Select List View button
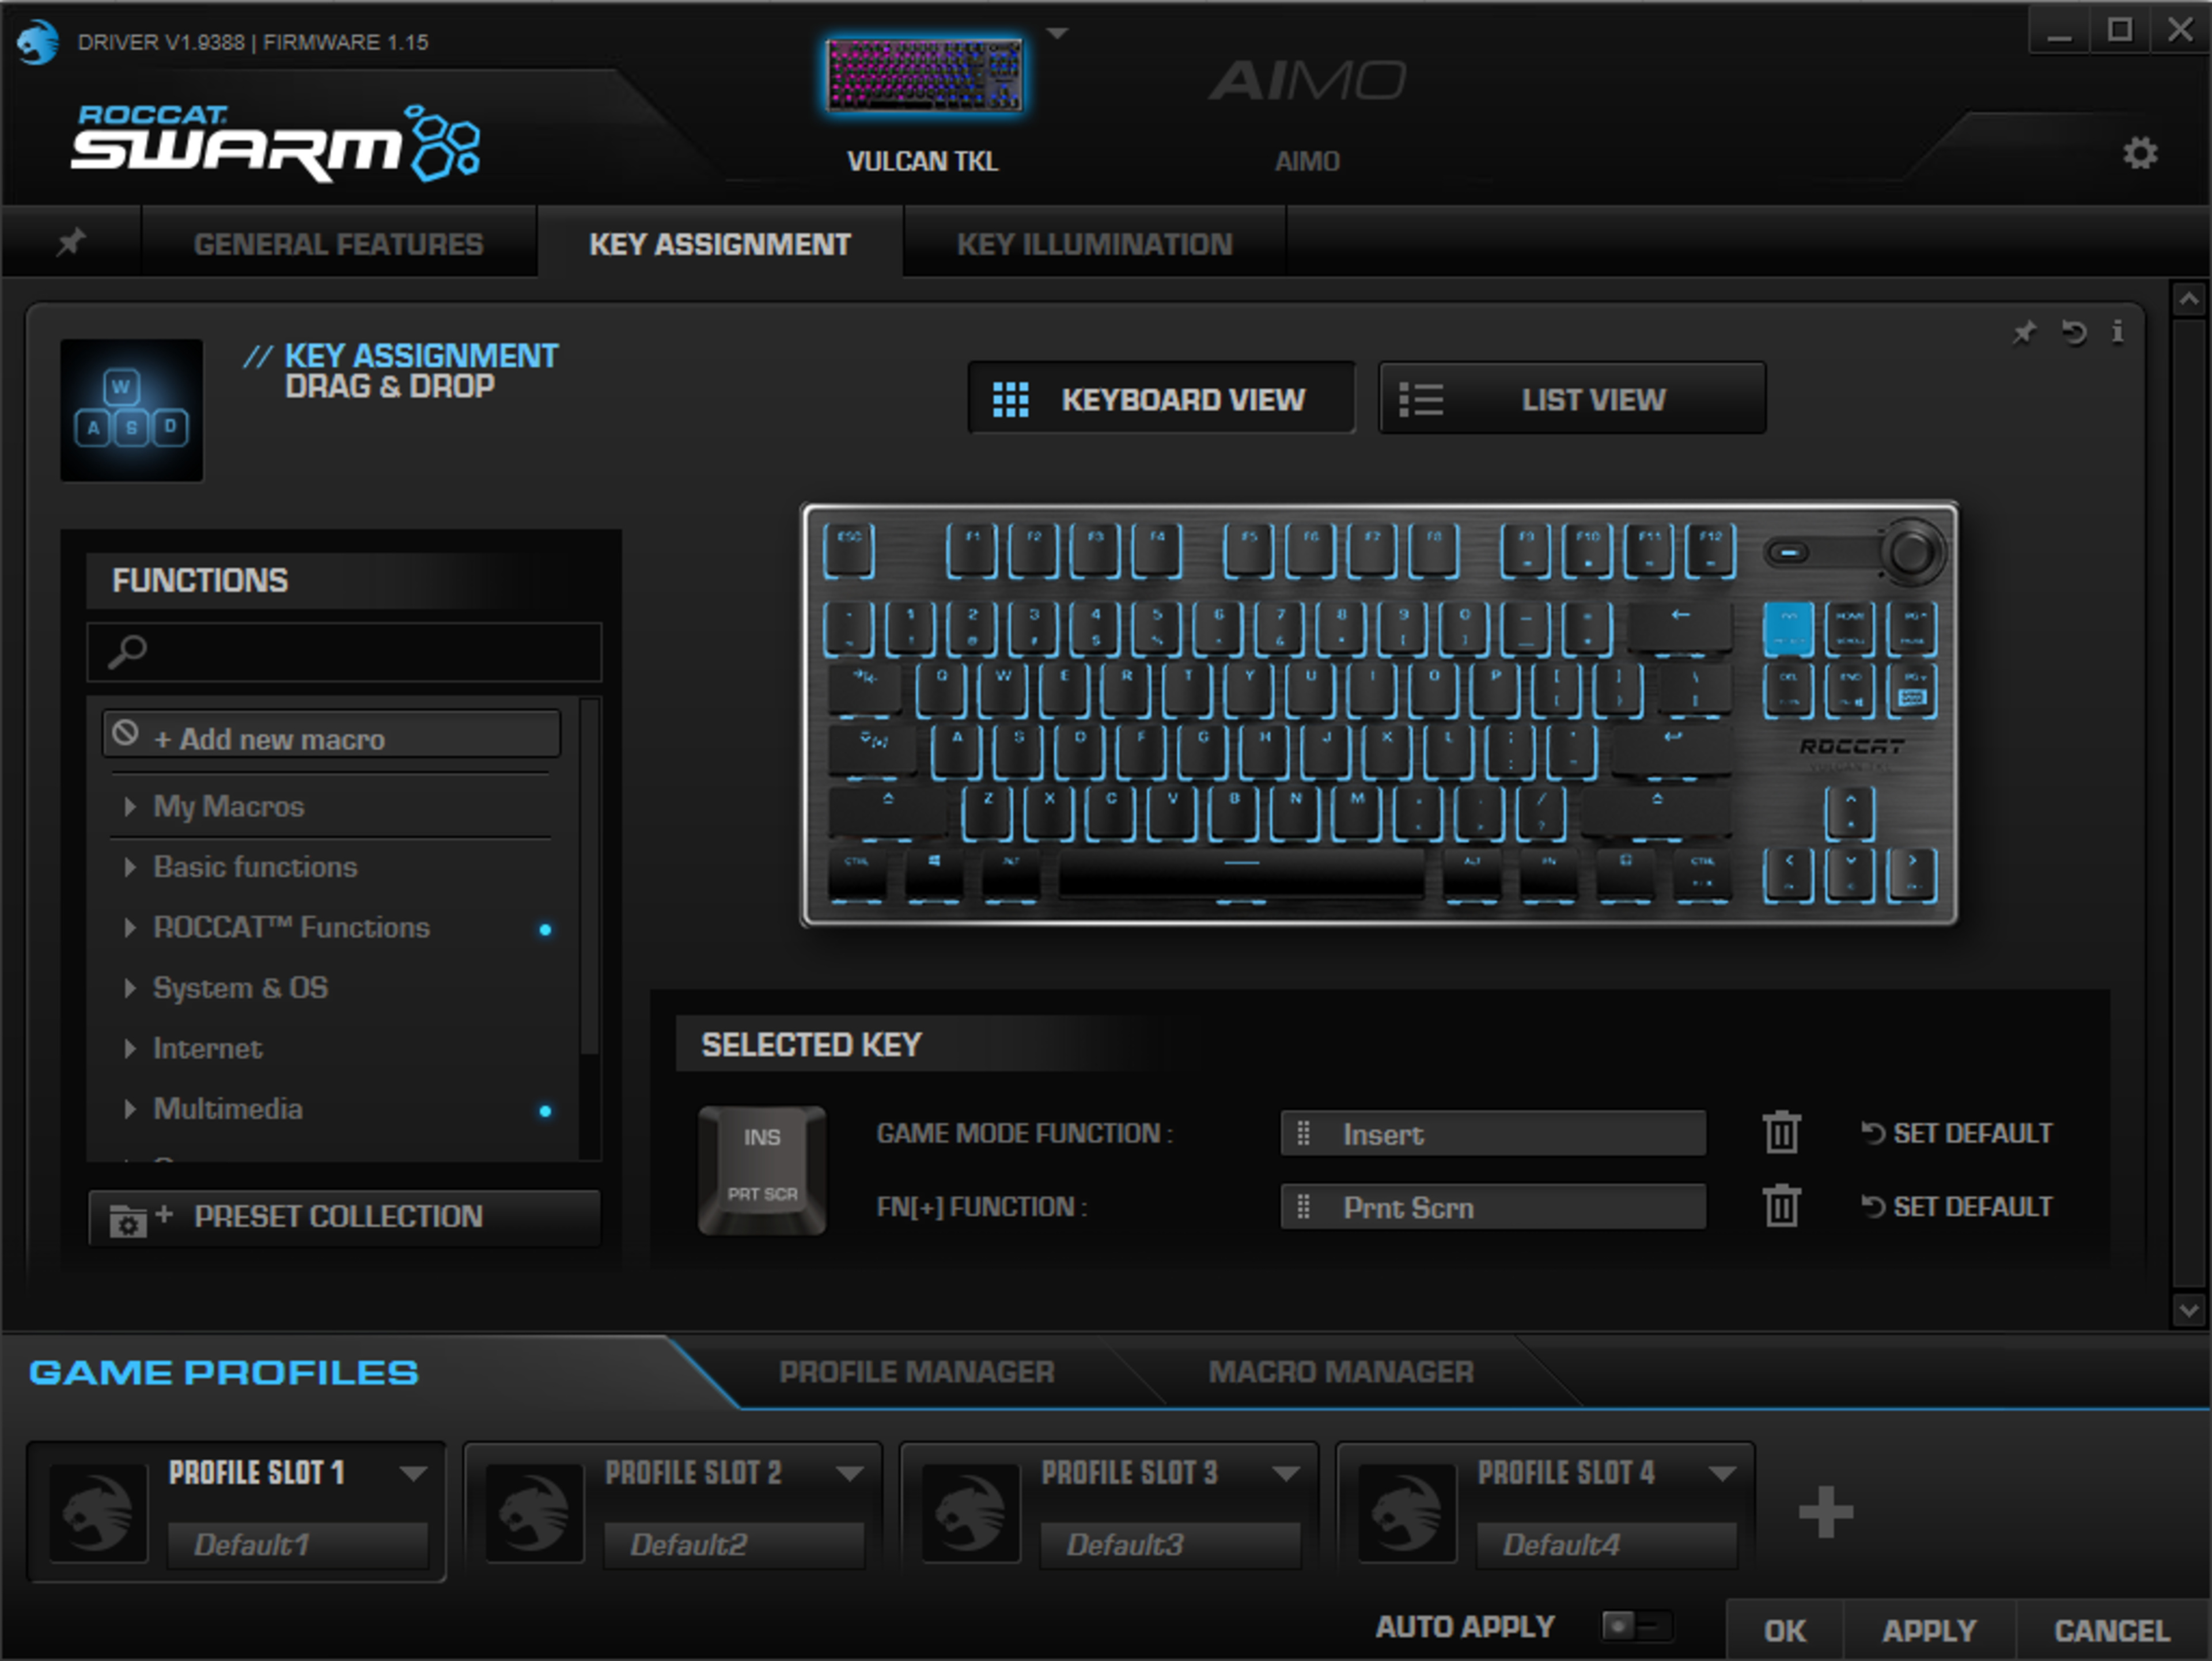 click(1572, 399)
